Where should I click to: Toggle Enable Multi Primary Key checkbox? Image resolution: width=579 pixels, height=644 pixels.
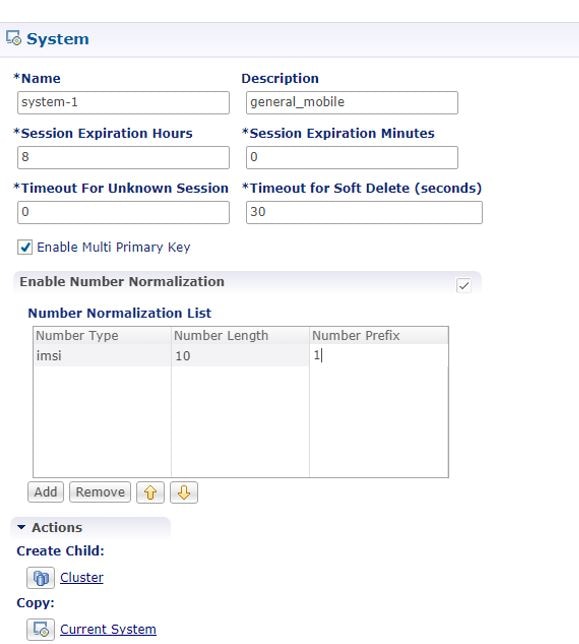coord(25,247)
